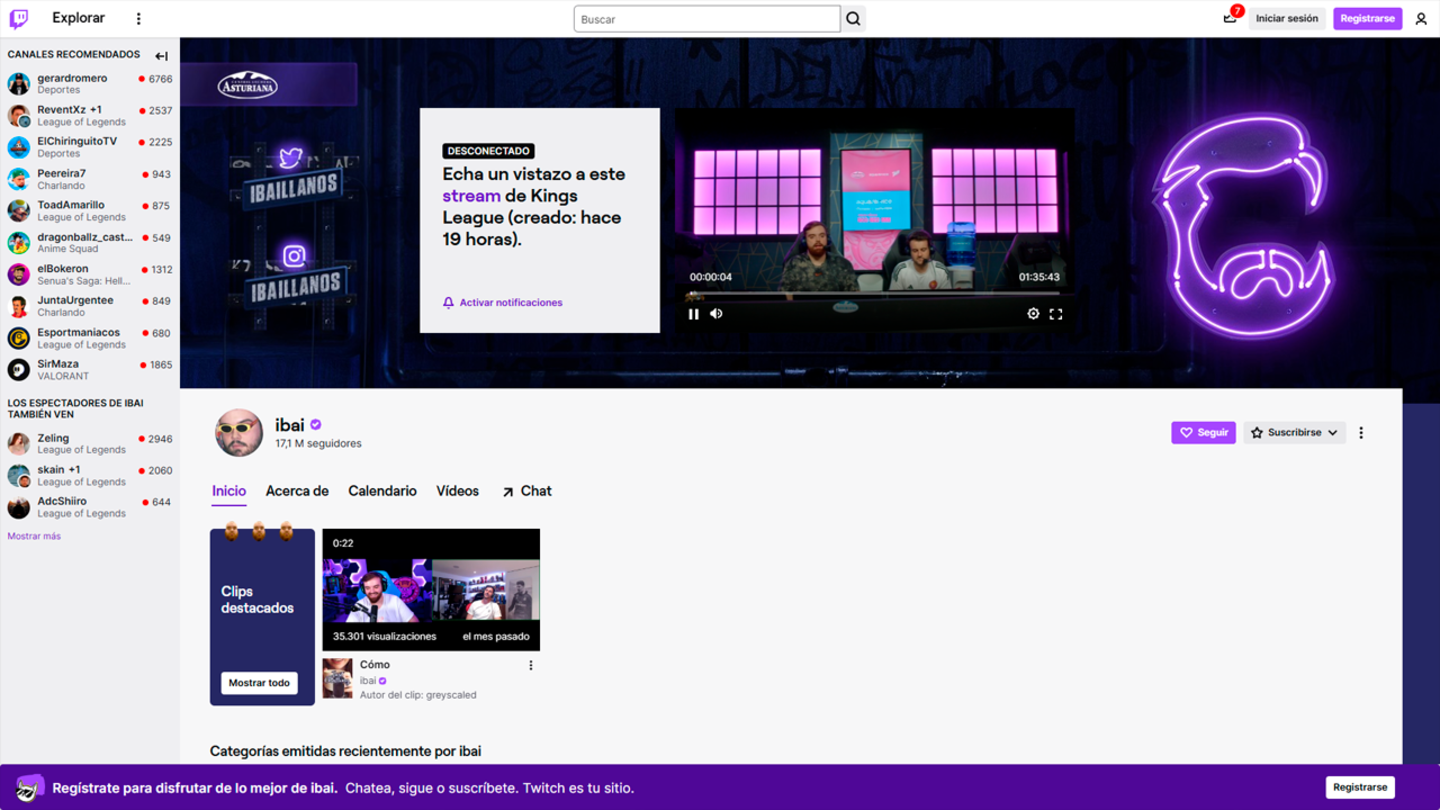Open the video player settings gear
Viewport: 1440px width, 810px height.
[x=1033, y=314]
